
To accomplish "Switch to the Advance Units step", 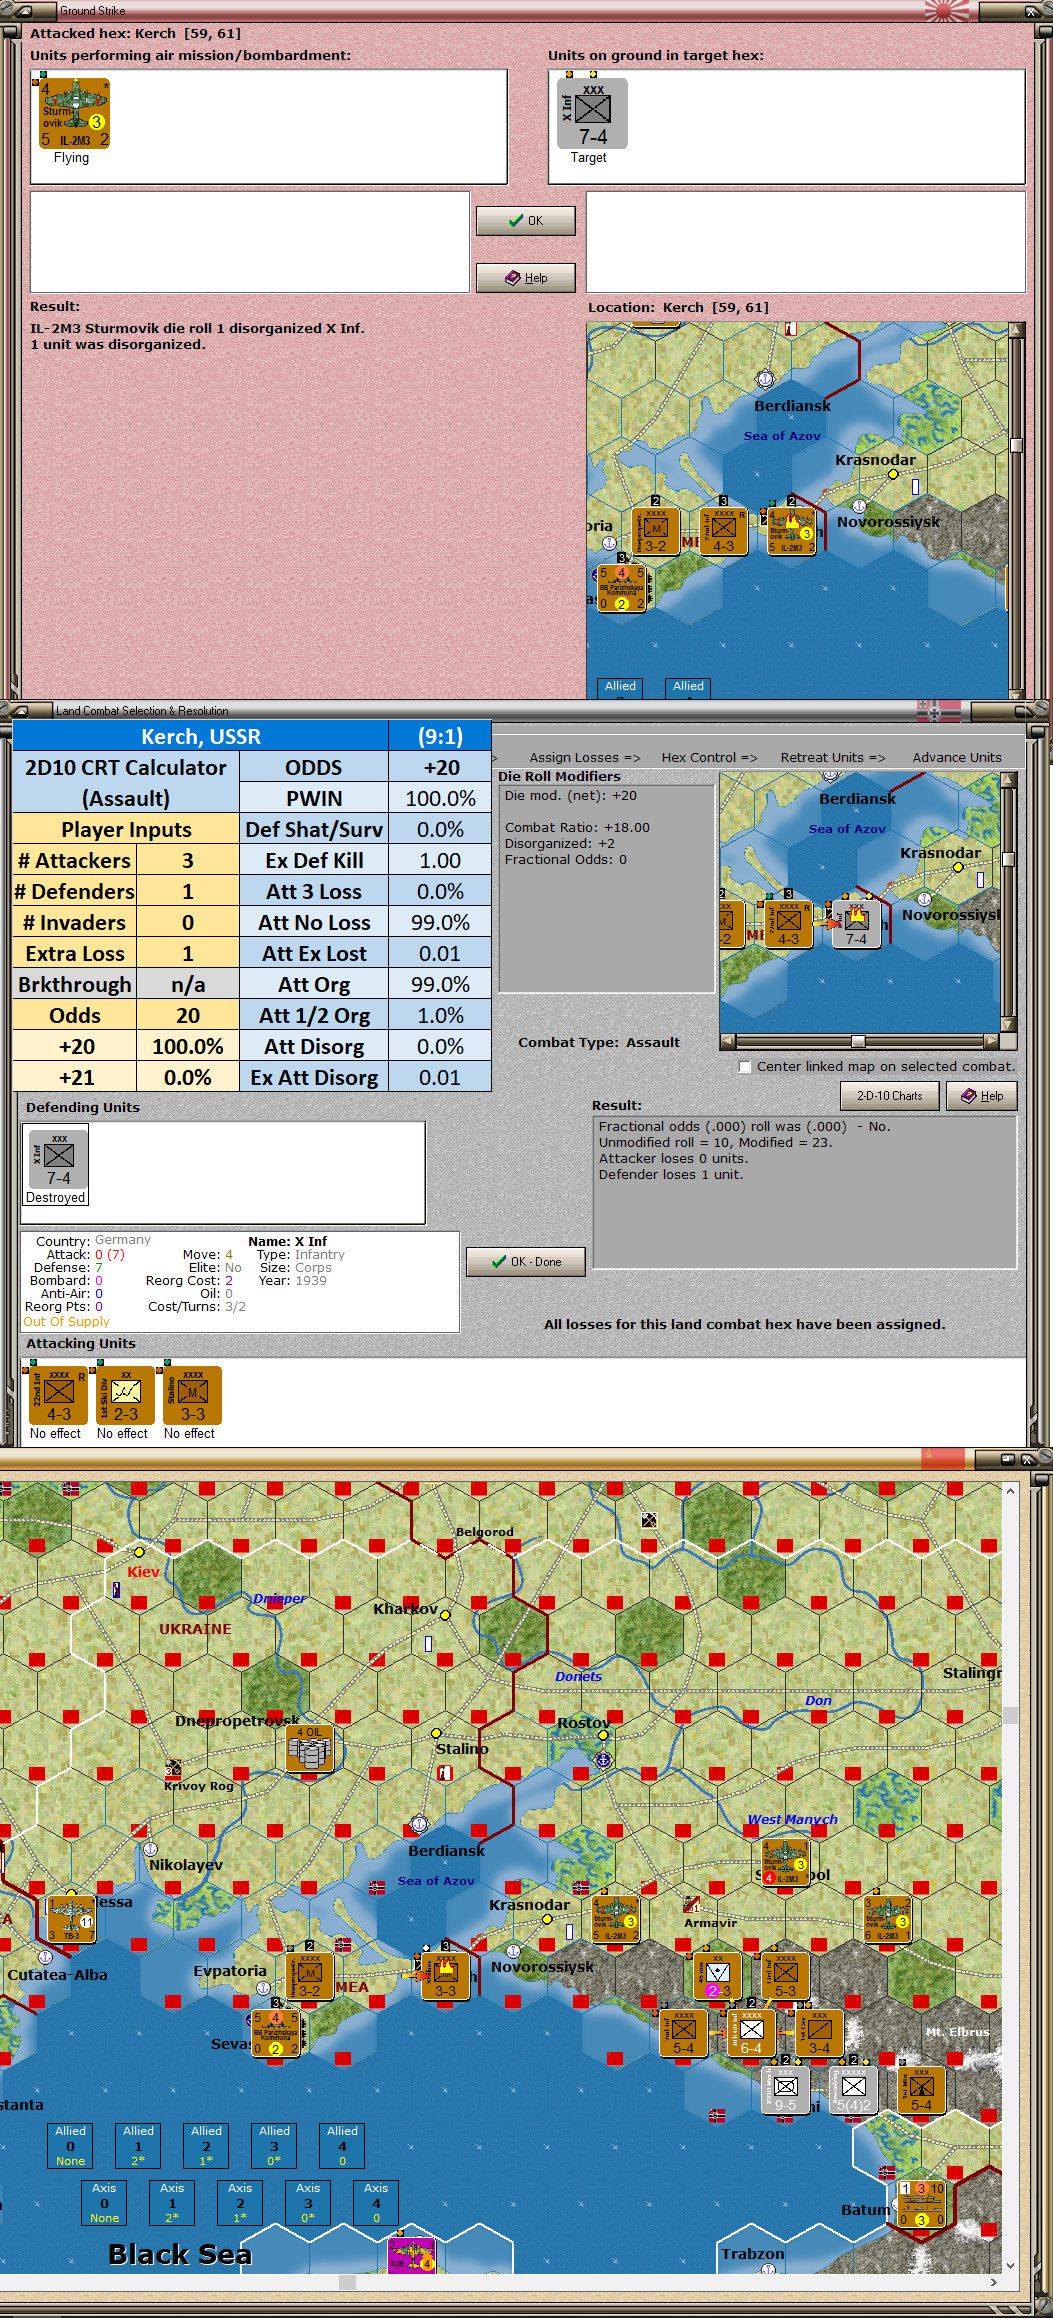I will click(x=957, y=758).
